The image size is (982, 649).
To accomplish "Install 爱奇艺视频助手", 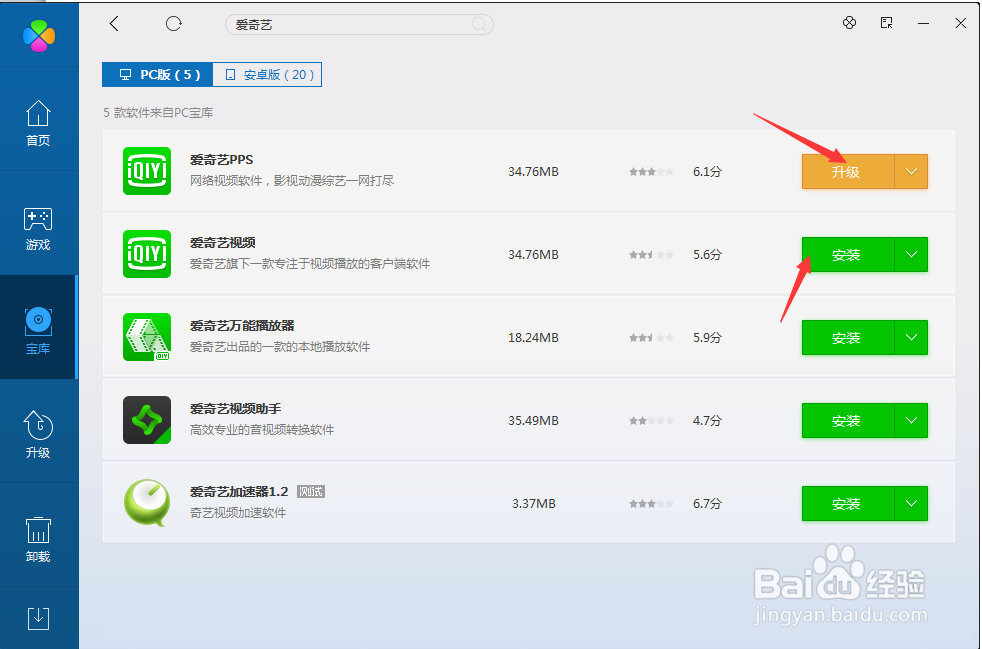I will pos(848,420).
